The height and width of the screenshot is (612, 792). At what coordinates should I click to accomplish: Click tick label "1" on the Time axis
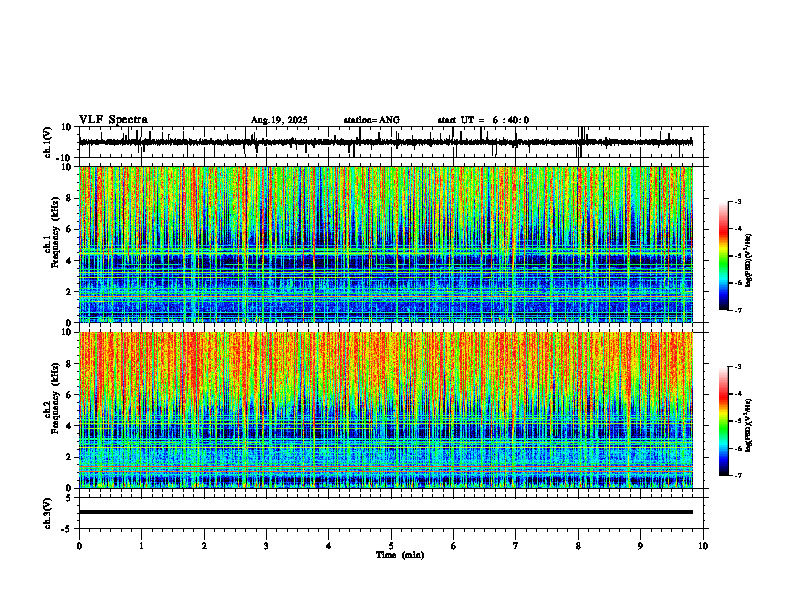pyautogui.click(x=141, y=546)
